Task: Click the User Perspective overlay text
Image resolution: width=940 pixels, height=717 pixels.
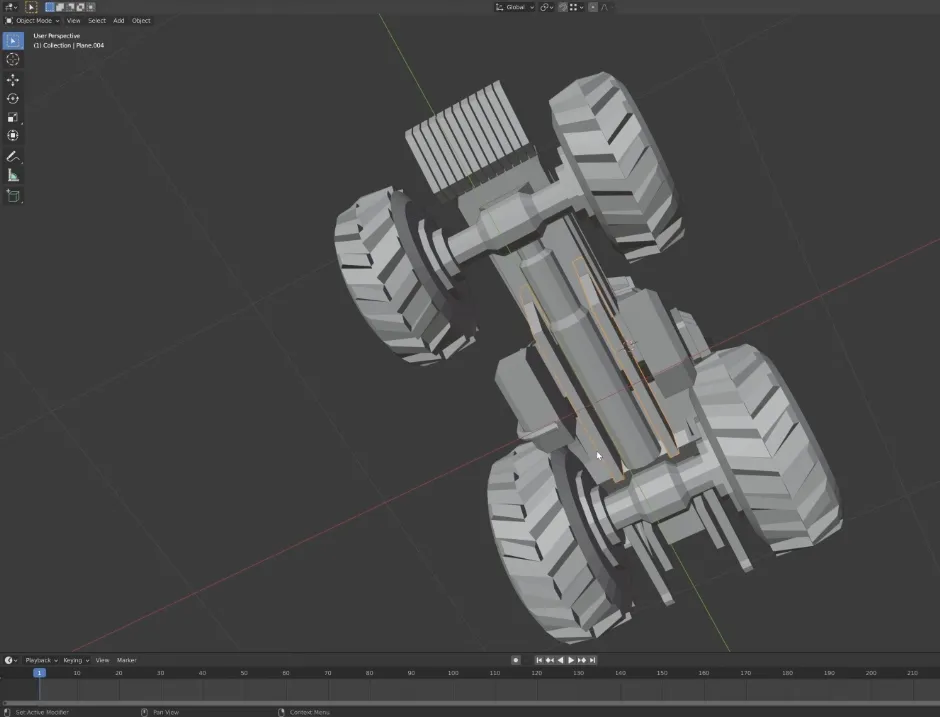Action: pyautogui.click(x=56, y=36)
